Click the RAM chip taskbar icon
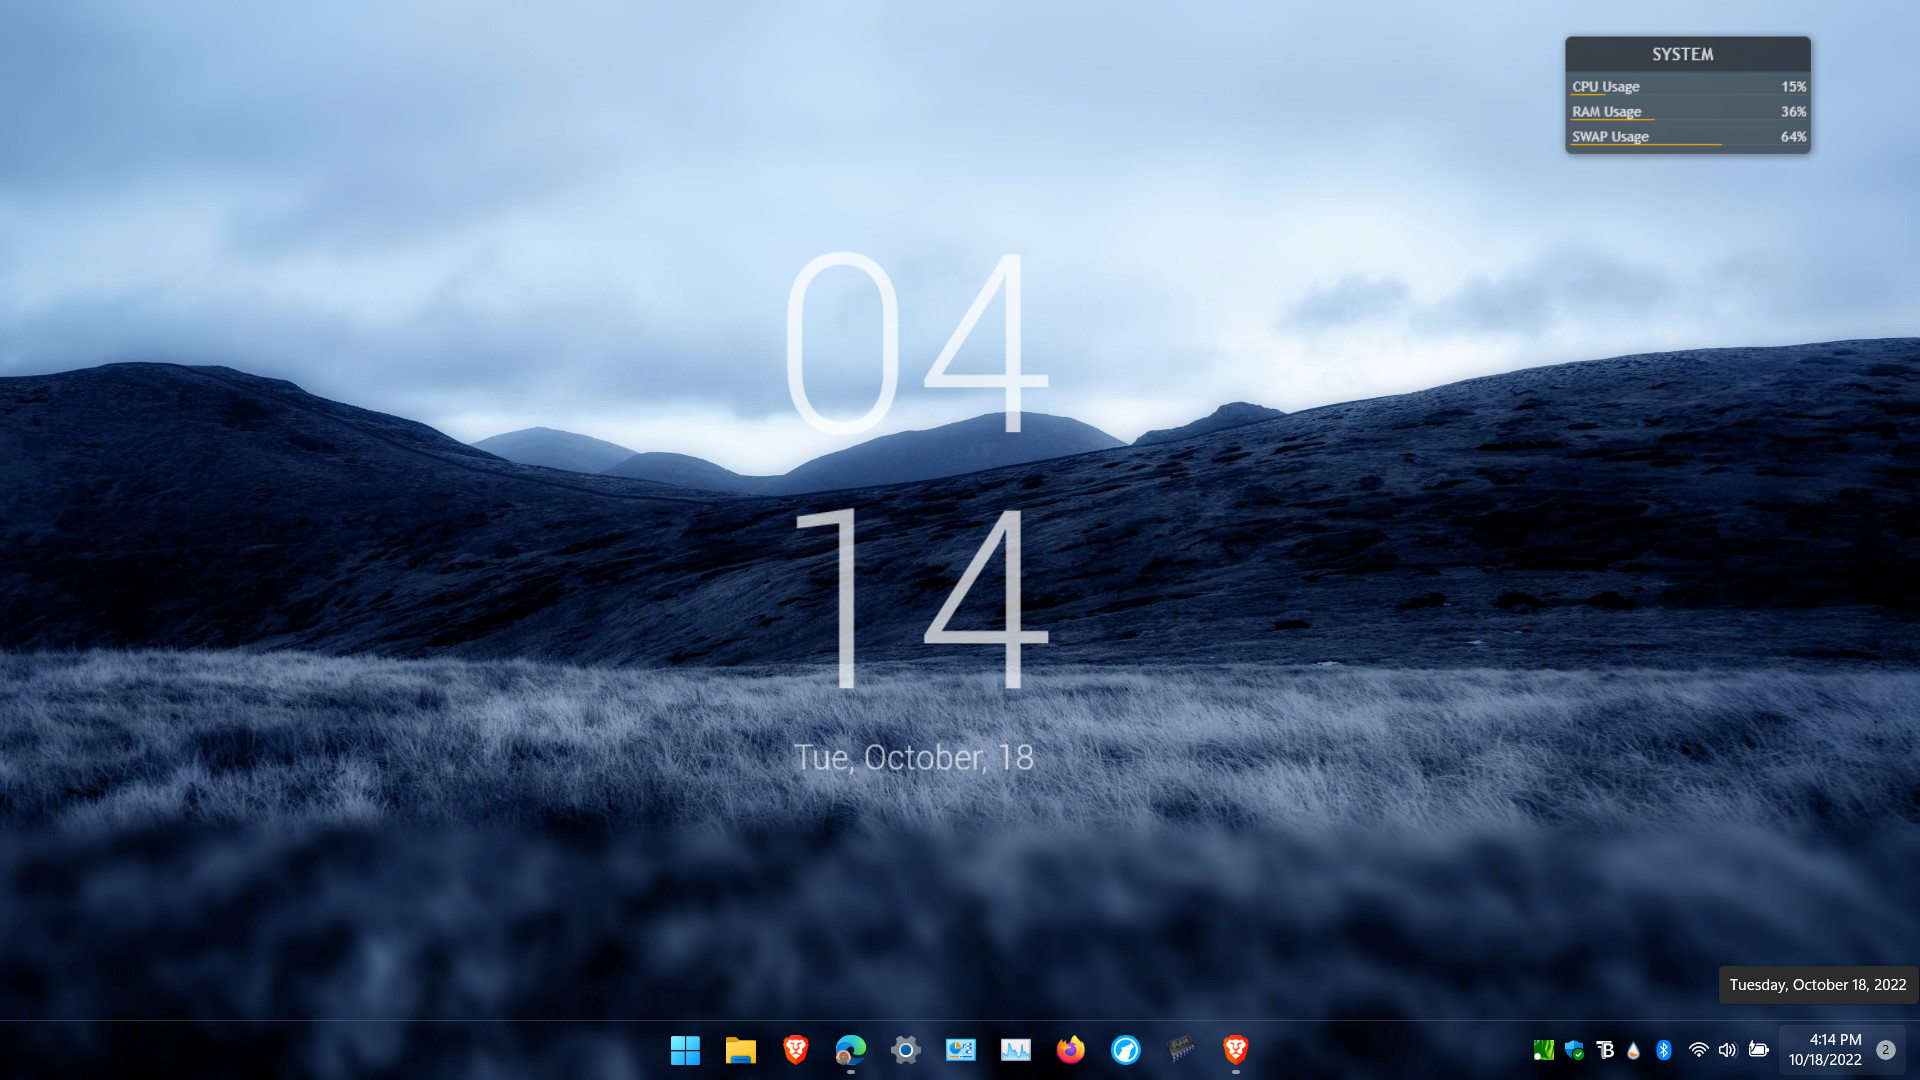Screen dimensions: 1920x1080 click(x=1181, y=1050)
